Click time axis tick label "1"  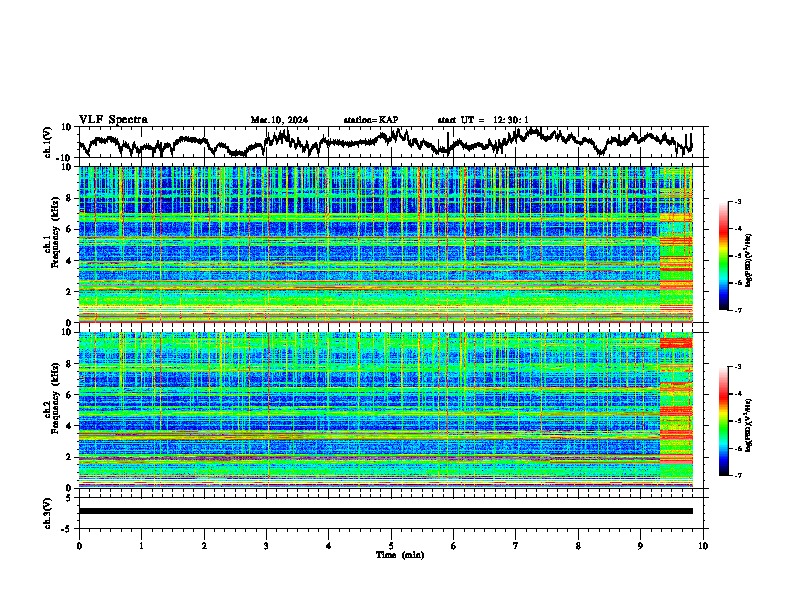pos(141,546)
